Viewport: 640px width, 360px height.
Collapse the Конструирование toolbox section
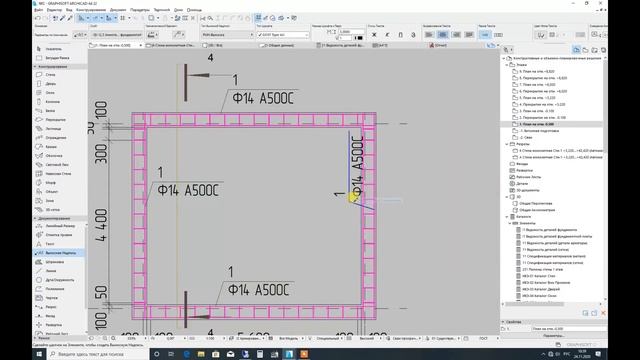[35, 67]
